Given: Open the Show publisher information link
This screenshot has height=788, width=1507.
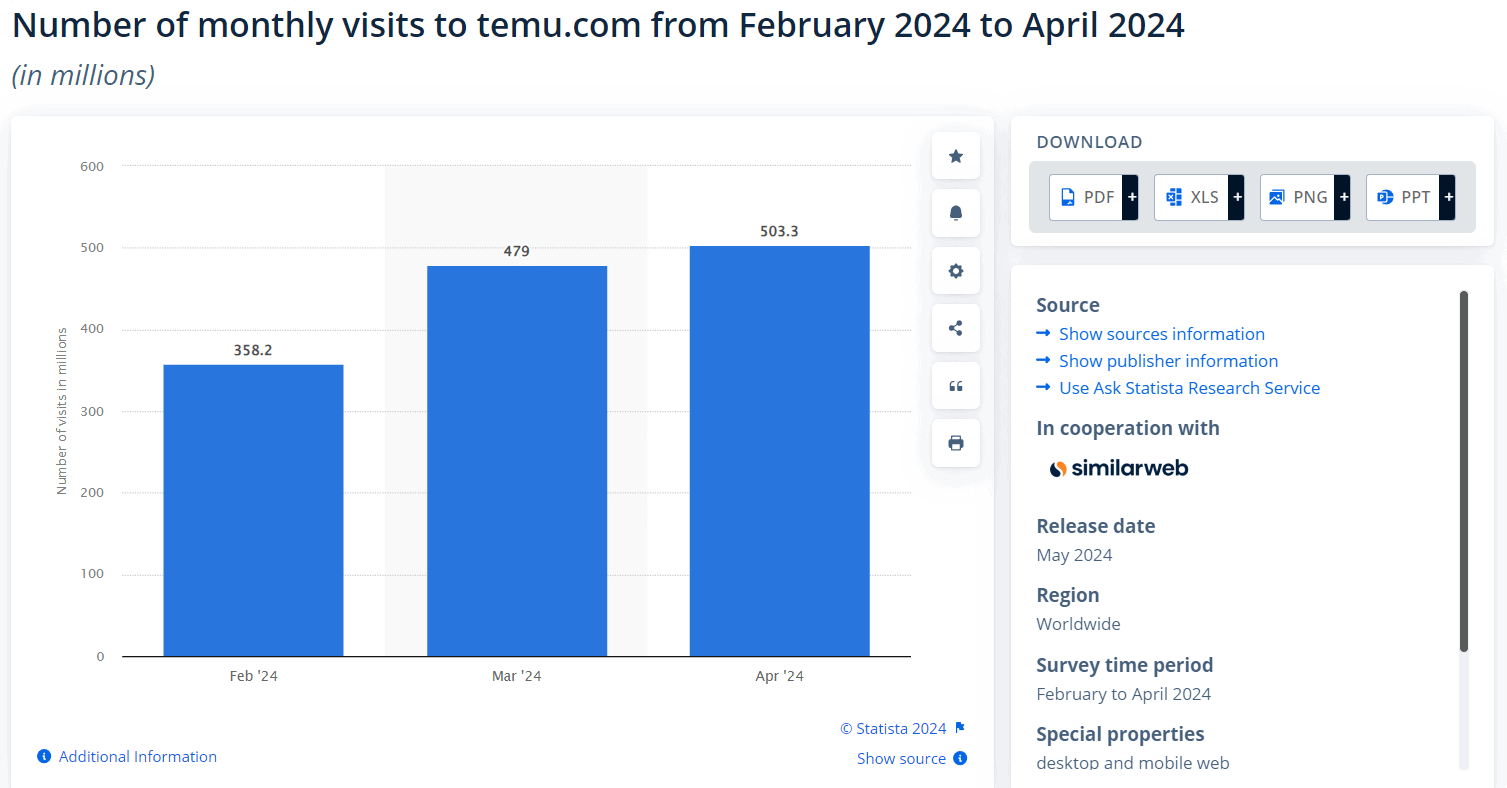Looking at the screenshot, I should tap(1168, 360).
